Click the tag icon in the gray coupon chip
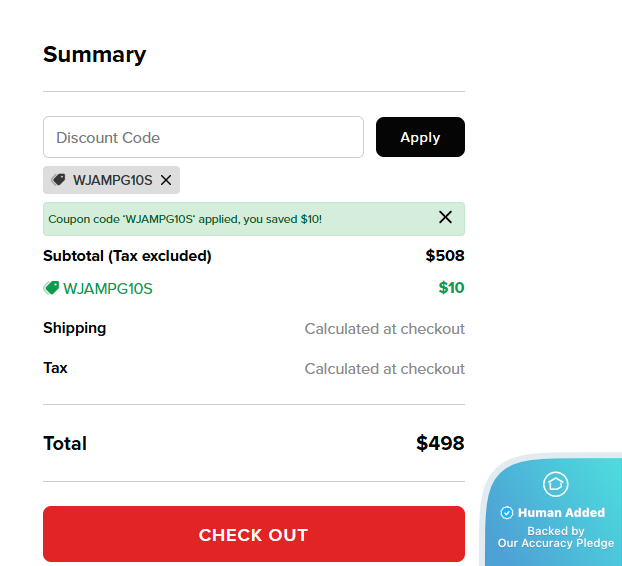The width and height of the screenshot is (622, 566). 59,180
